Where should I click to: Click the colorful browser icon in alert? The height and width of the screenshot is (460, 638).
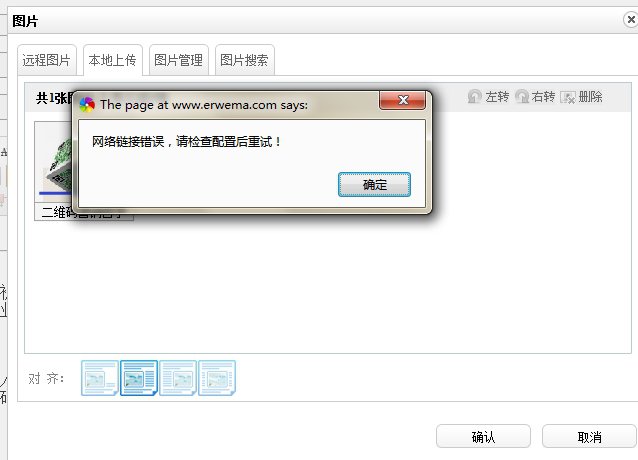87,105
